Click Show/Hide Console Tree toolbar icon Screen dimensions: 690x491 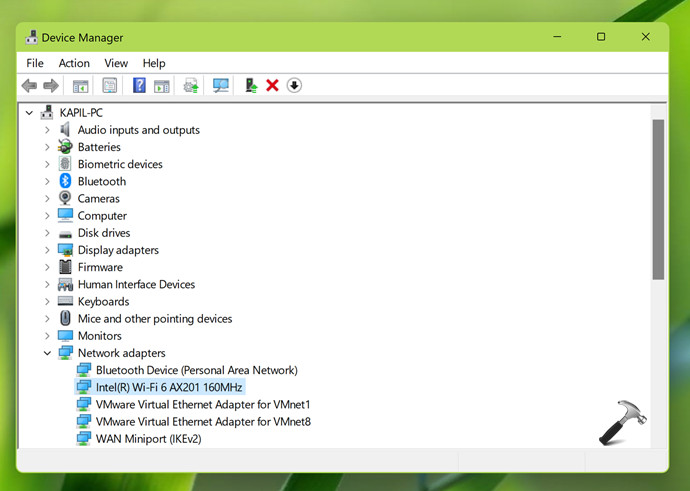click(x=80, y=86)
